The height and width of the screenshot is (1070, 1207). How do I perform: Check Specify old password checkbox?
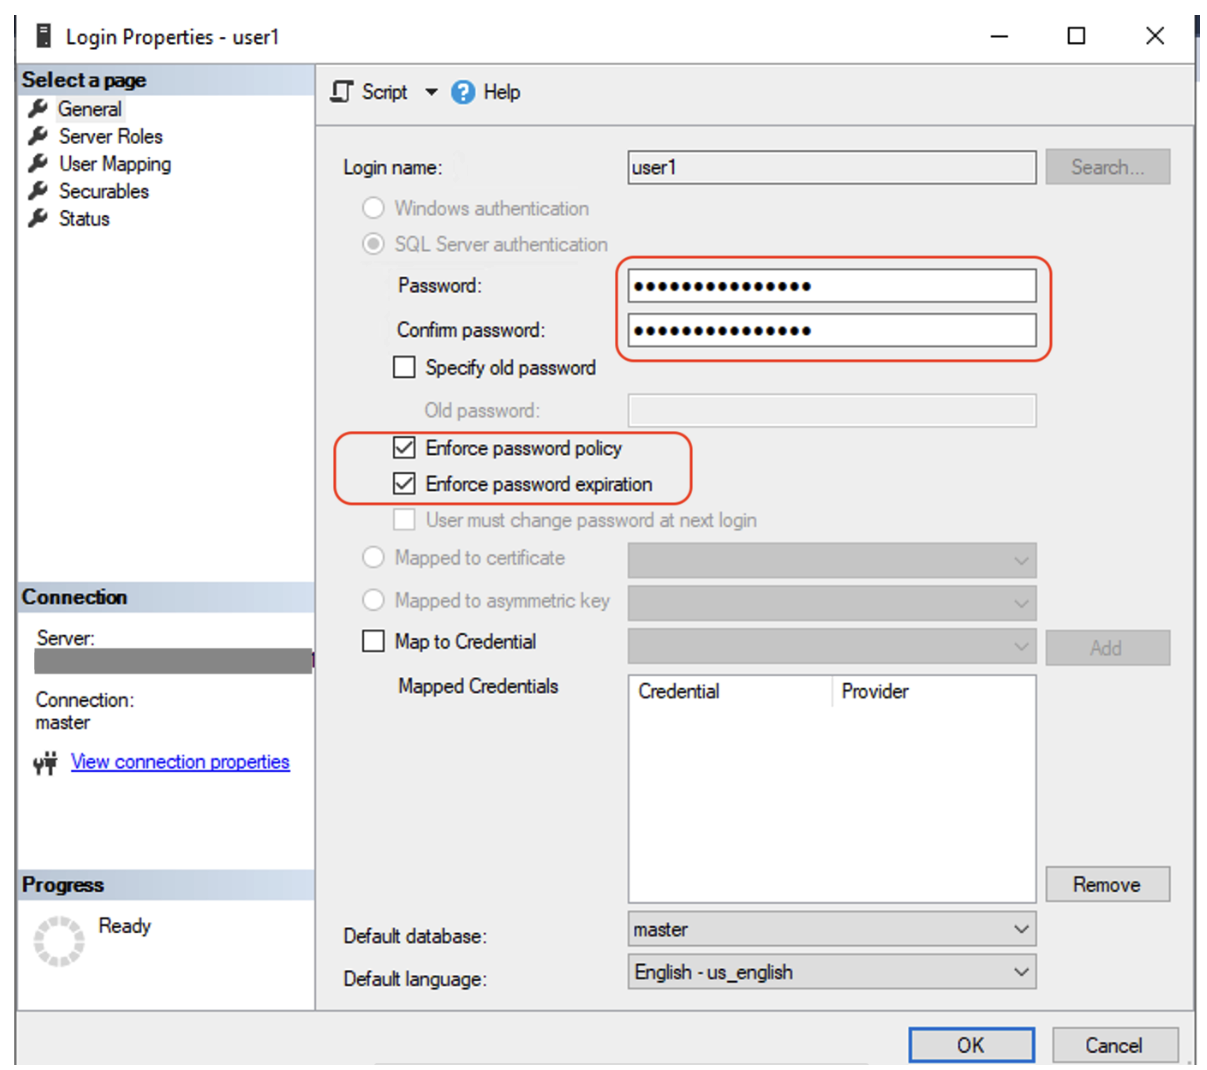tap(404, 367)
